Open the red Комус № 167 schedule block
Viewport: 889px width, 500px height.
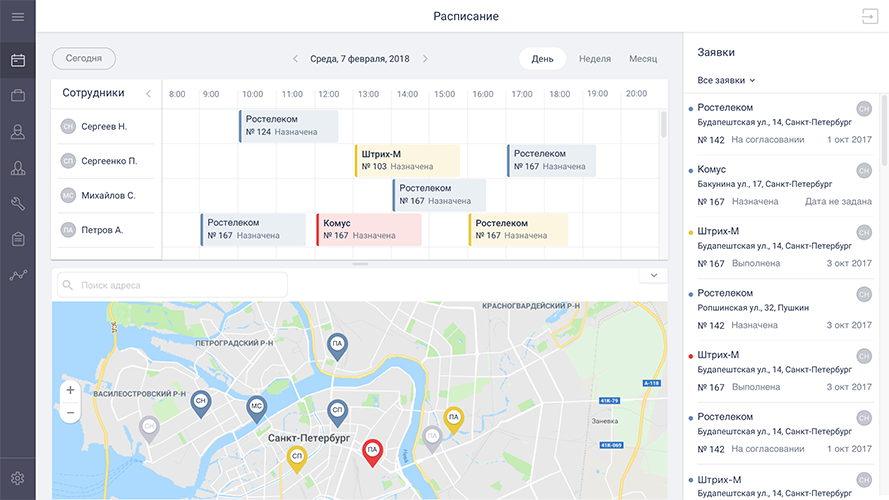click(x=368, y=229)
